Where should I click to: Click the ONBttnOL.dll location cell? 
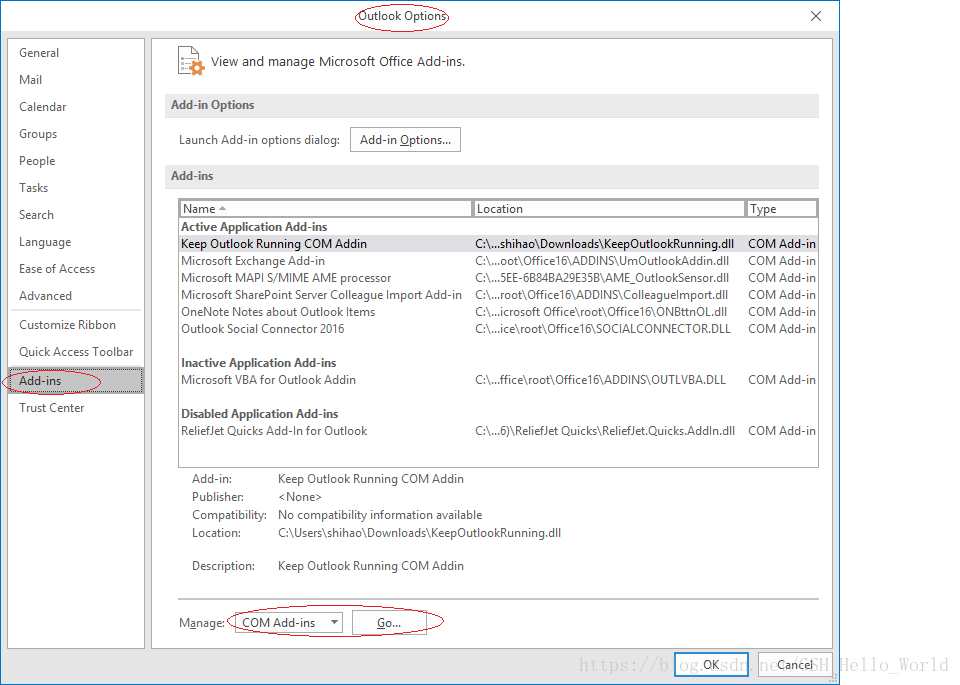(601, 312)
